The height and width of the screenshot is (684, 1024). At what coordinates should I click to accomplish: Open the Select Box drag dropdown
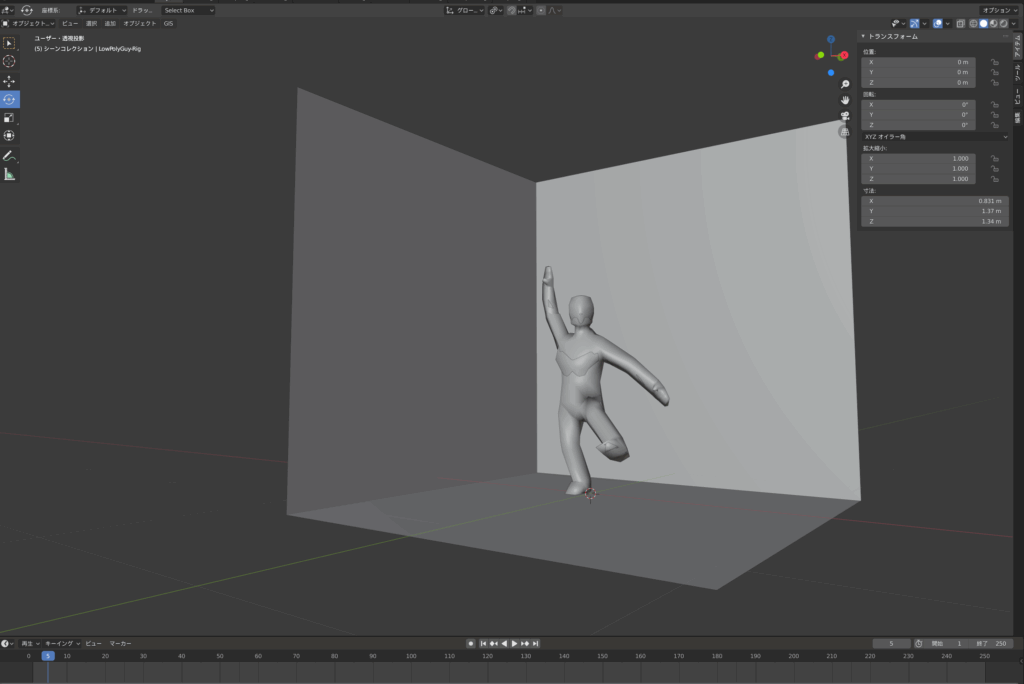pos(188,10)
